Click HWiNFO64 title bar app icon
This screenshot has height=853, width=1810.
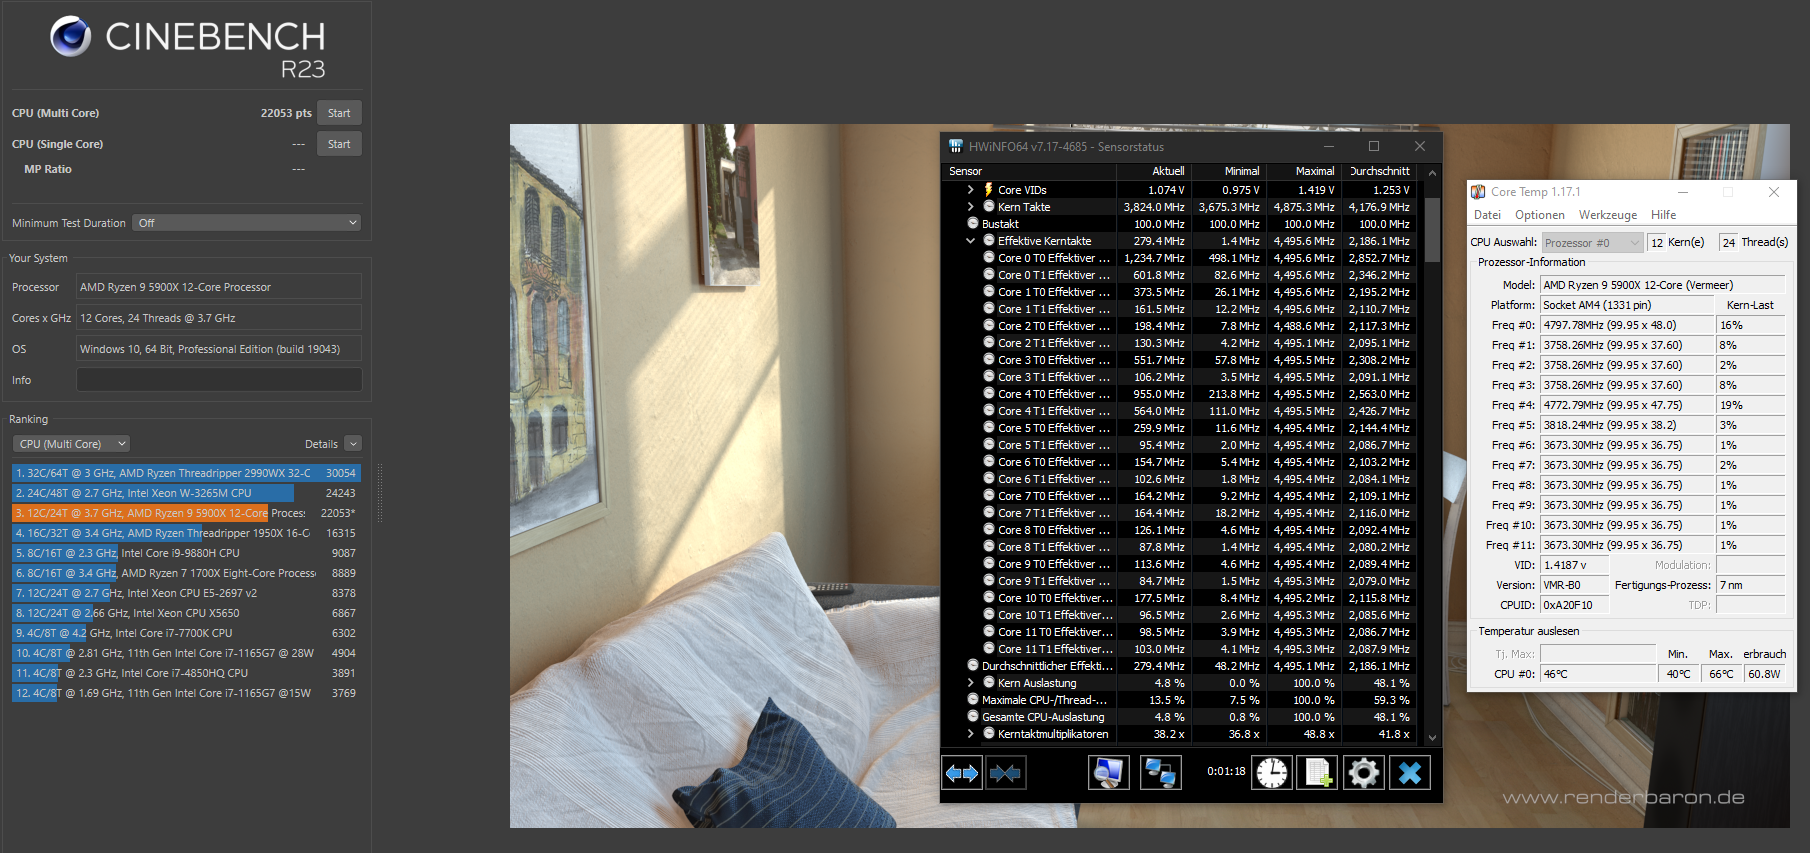click(x=956, y=146)
